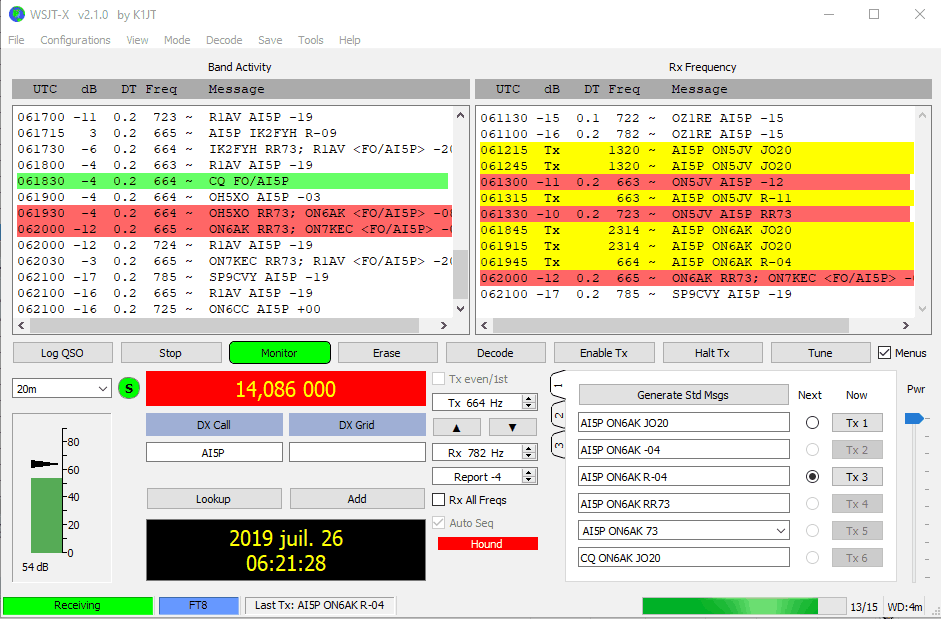941x619 pixels.
Task: Click the Add button
Action: tap(357, 499)
